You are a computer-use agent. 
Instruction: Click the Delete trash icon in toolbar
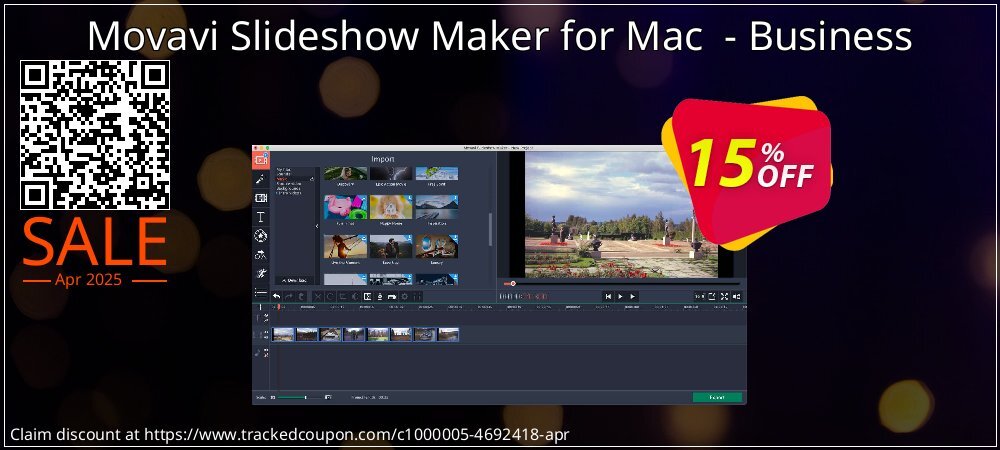(x=301, y=296)
